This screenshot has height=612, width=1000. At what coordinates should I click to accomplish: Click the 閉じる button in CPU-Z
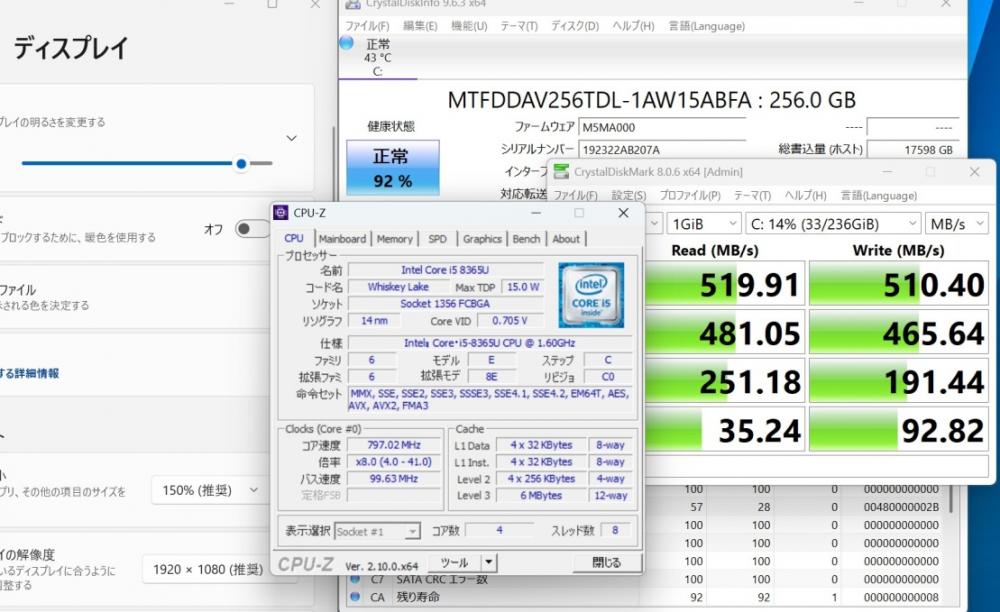pos(606,562)
